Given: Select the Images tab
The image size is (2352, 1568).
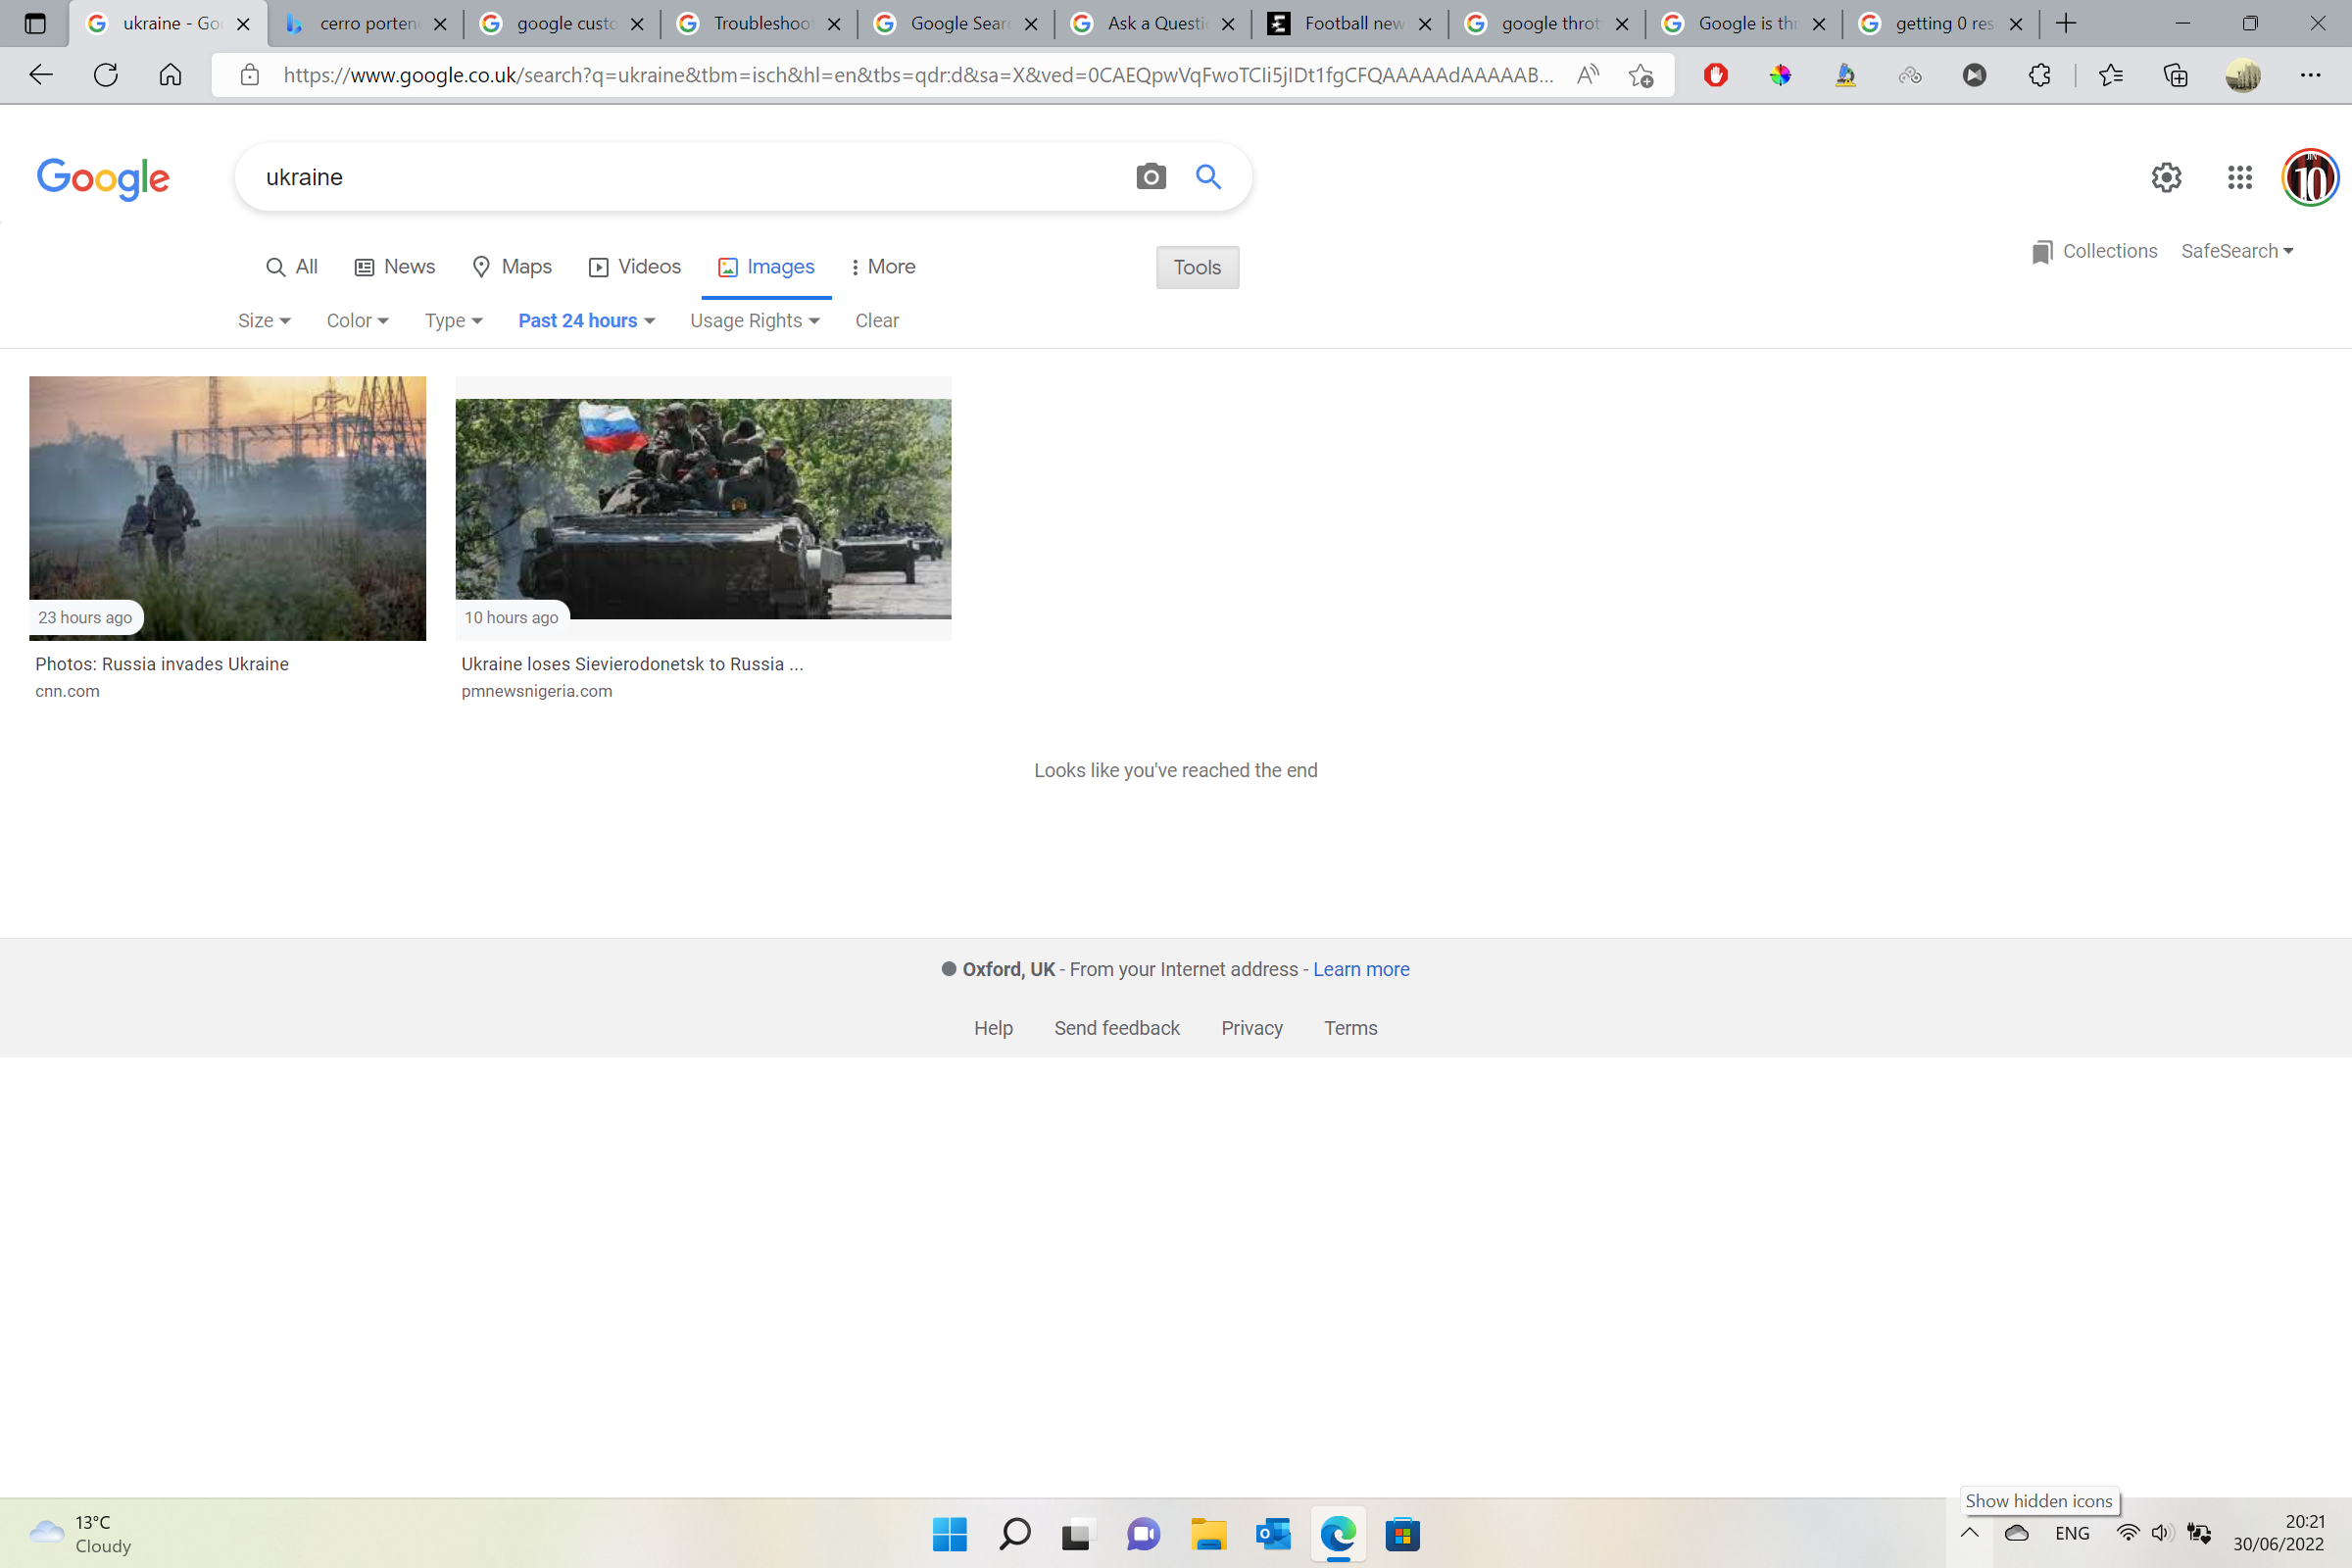Looking at the screenshot, I should (766, 267).
